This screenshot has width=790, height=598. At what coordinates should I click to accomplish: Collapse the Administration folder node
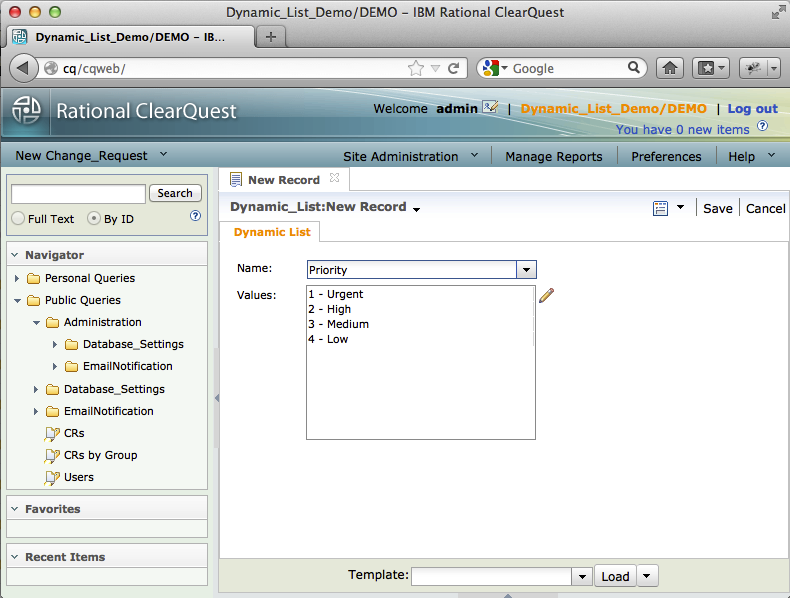36,322
